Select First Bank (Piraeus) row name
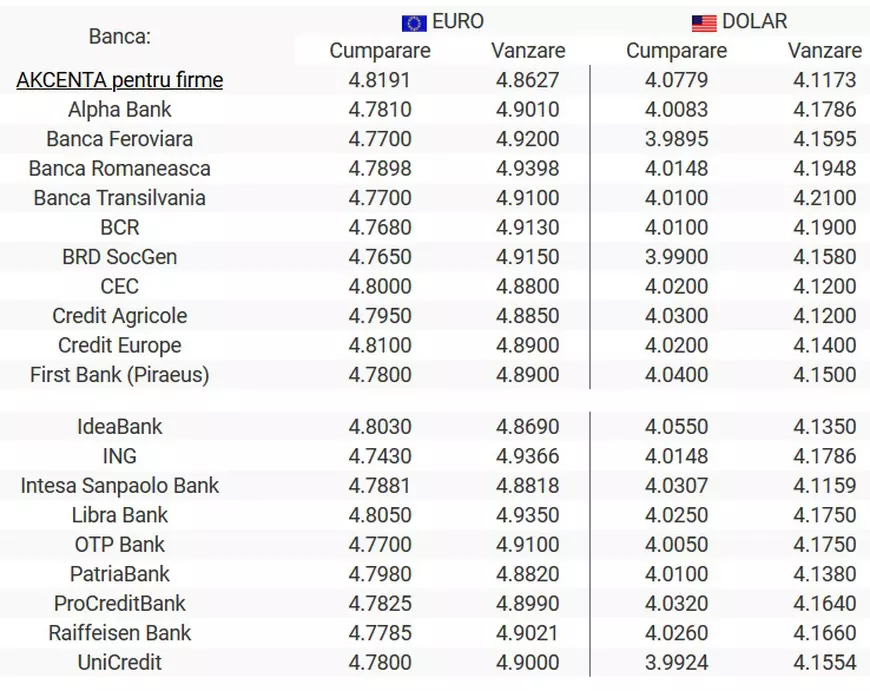 [x=120, y=375]
